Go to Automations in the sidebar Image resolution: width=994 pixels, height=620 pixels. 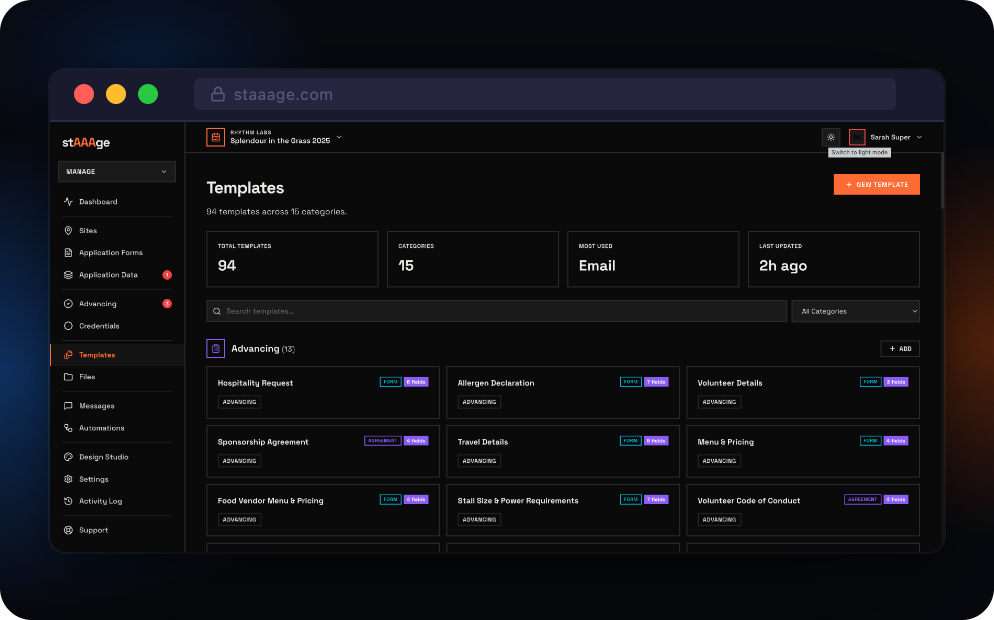(101, 428)
